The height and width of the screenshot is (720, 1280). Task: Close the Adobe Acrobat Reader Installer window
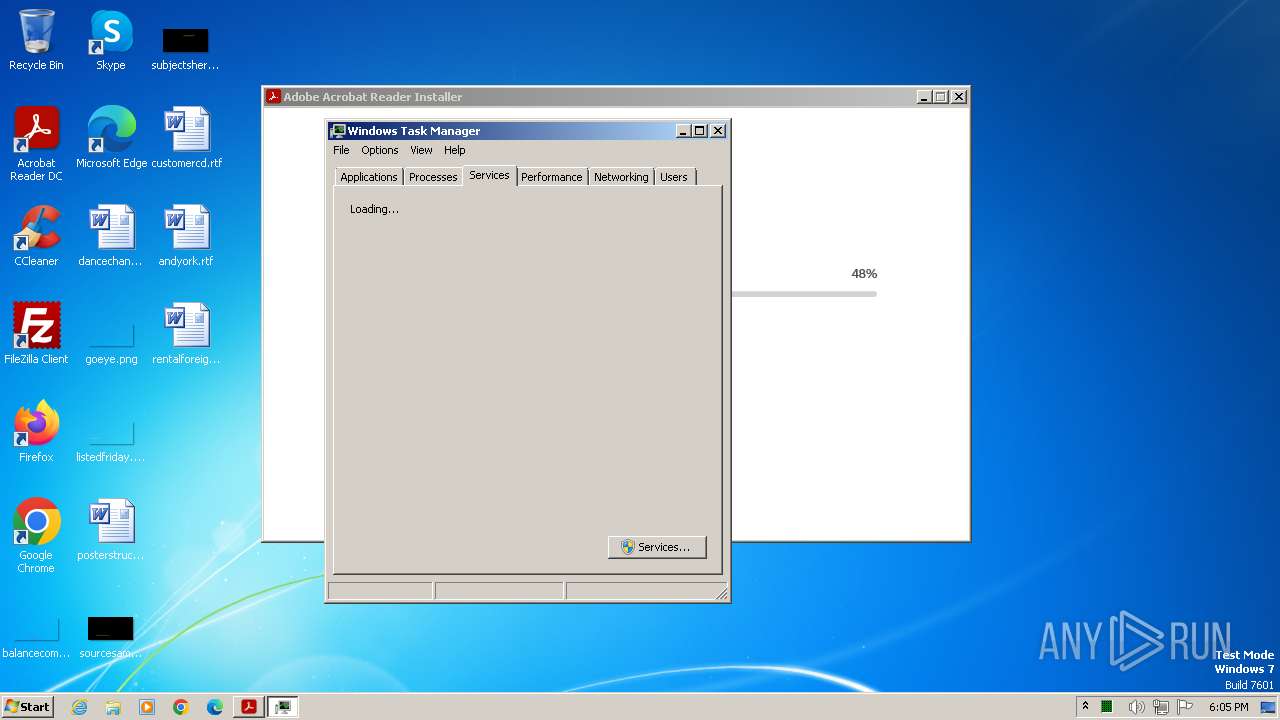coord(958,97)
